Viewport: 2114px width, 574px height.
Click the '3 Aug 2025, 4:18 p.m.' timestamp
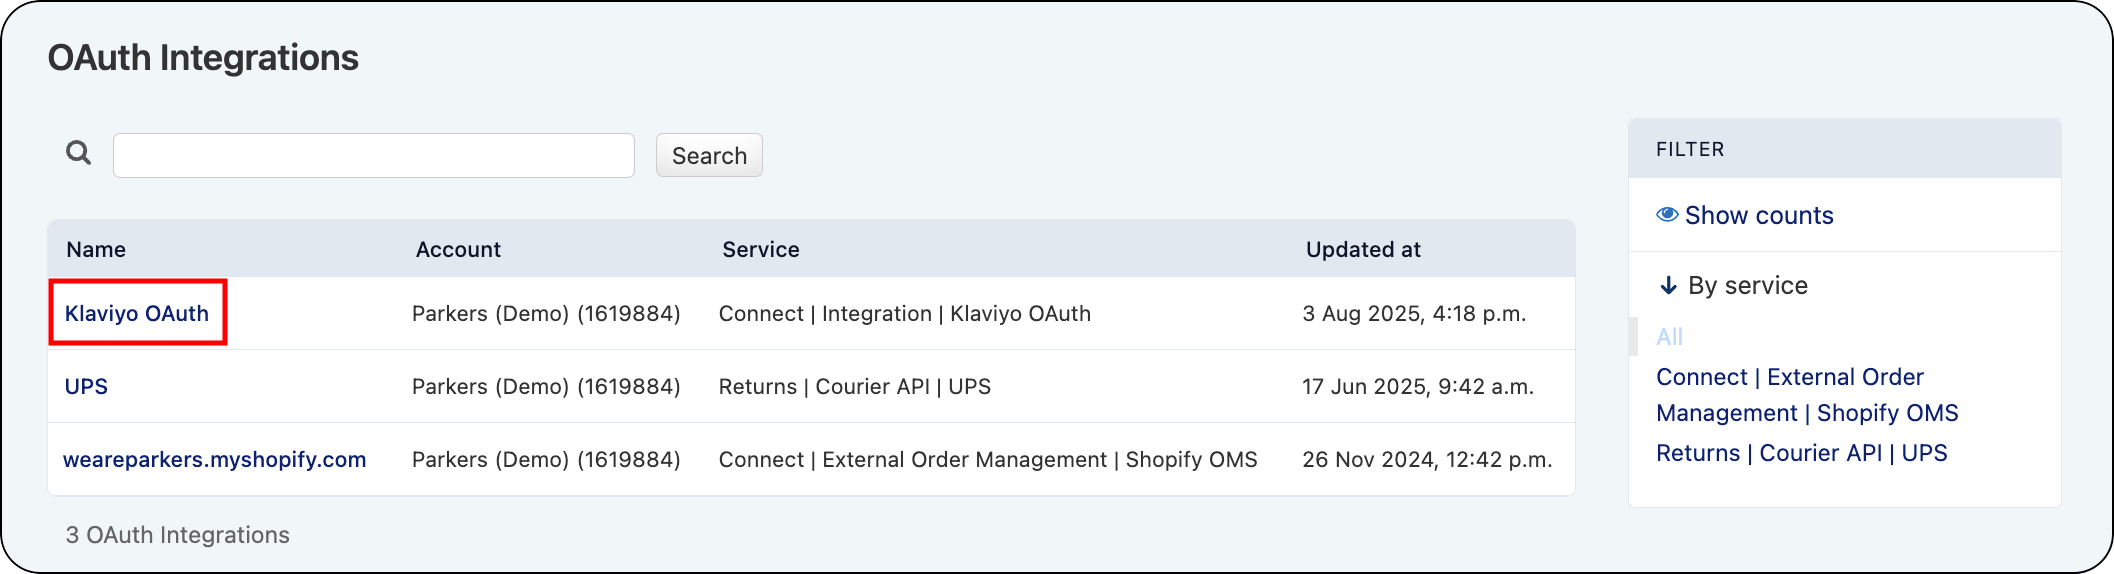(1414, 313)
